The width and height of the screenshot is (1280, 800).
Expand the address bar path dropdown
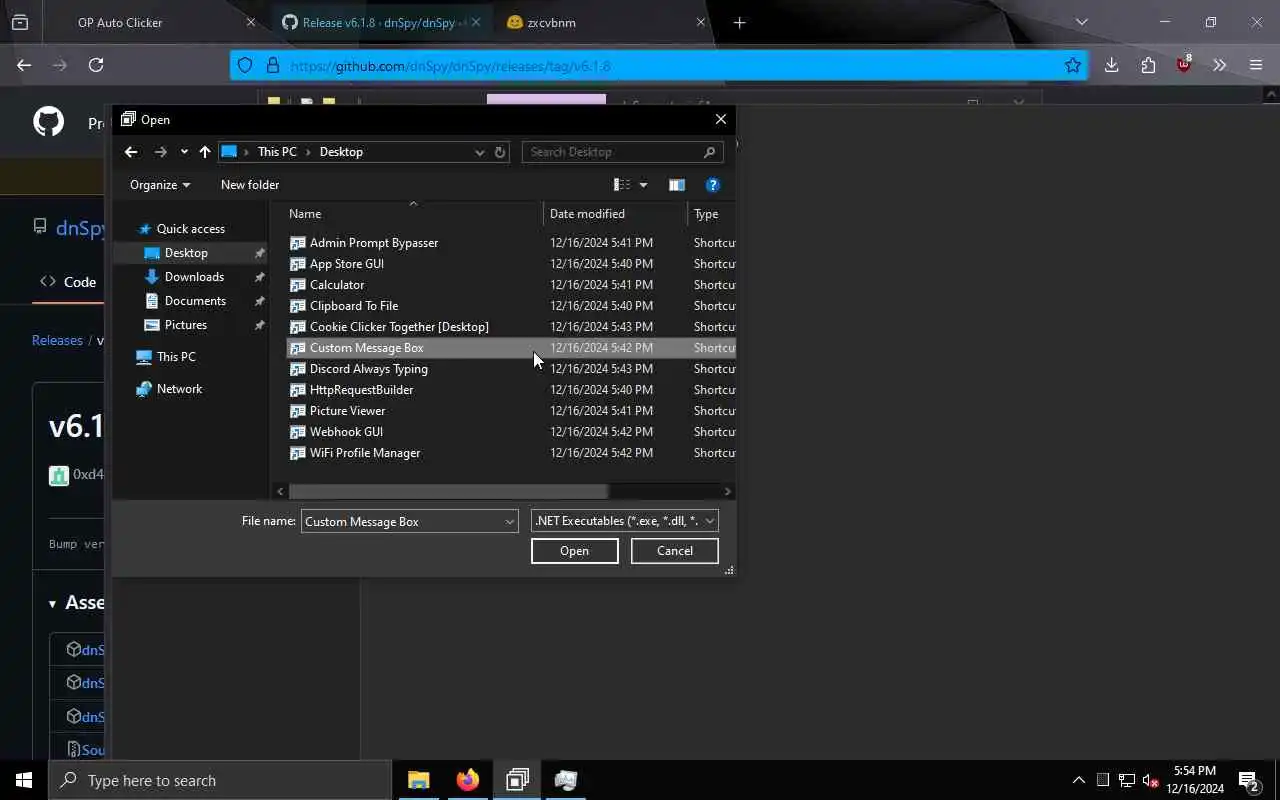click(x=479, y=152)
